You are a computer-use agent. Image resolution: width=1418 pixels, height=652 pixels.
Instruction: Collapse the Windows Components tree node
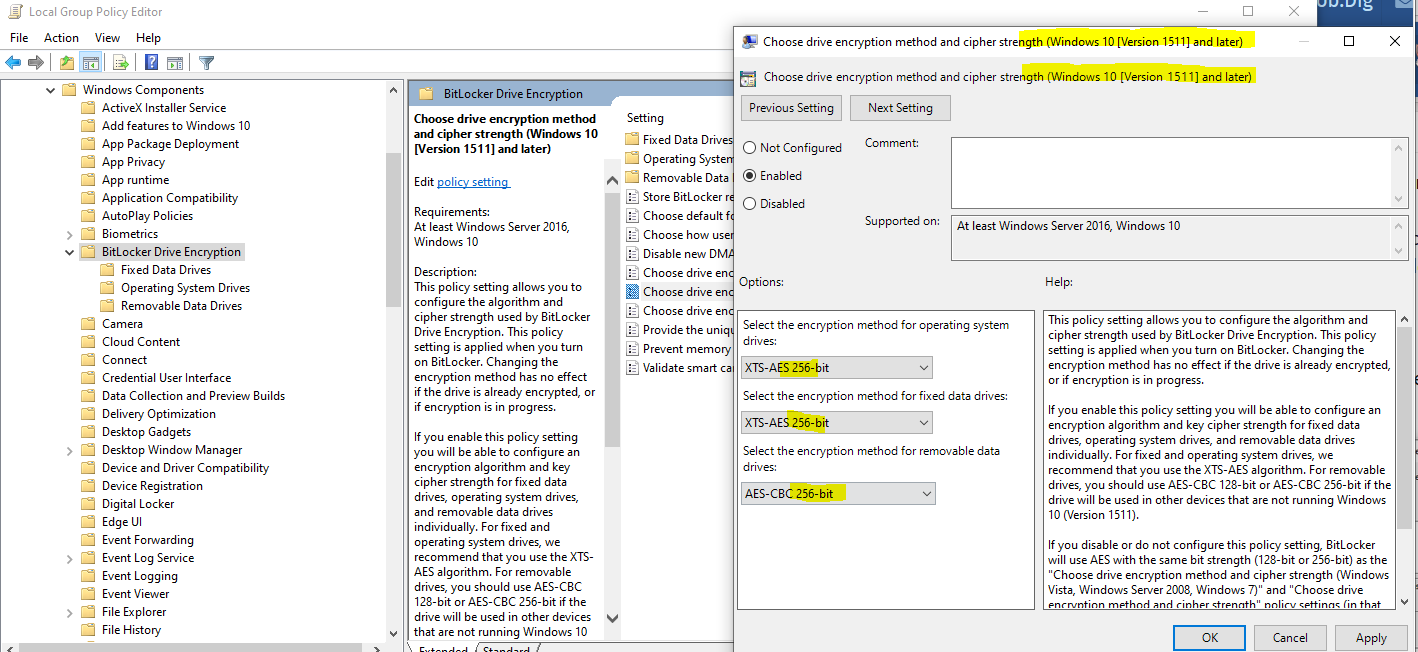(x=51, y=90)
